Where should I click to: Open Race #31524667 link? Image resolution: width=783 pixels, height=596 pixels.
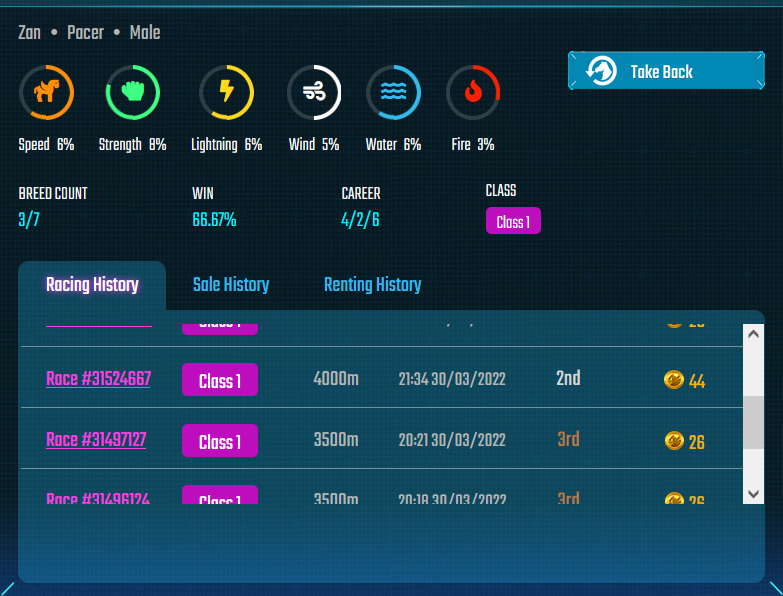pos(98,379)
